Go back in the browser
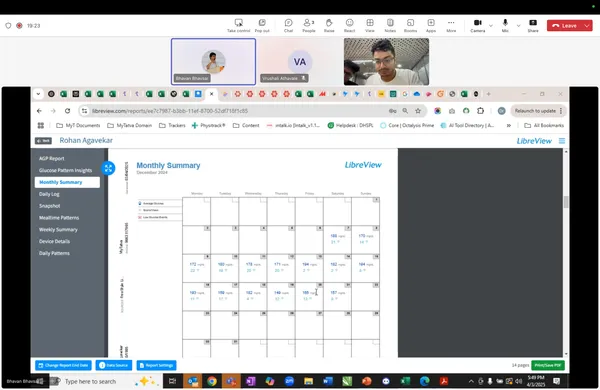 (x=39, y=111)
